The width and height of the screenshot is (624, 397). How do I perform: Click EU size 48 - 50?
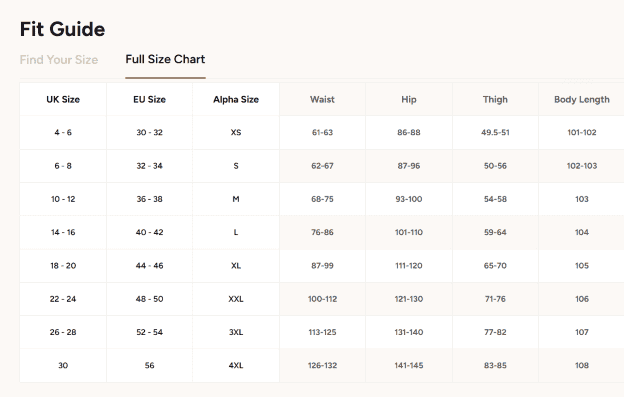point(149,299)
